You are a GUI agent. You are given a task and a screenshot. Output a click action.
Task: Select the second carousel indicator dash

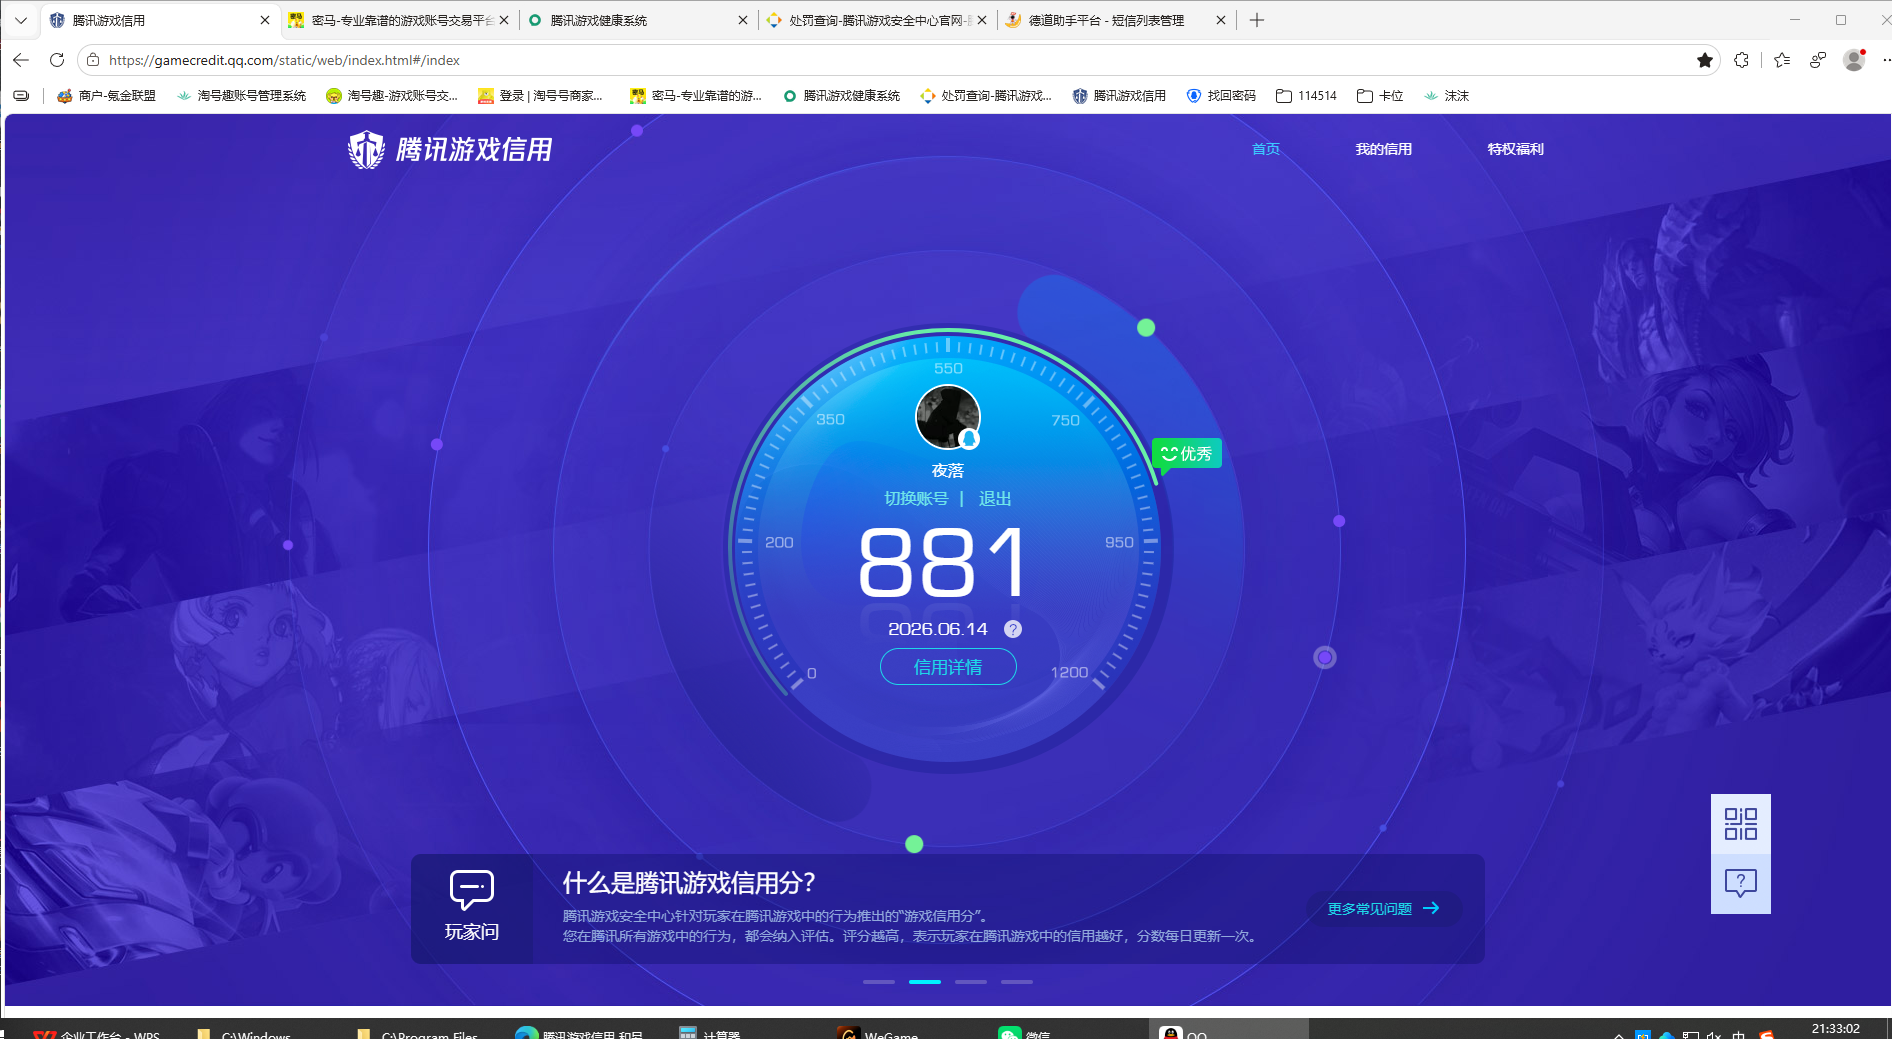[925, 982]
